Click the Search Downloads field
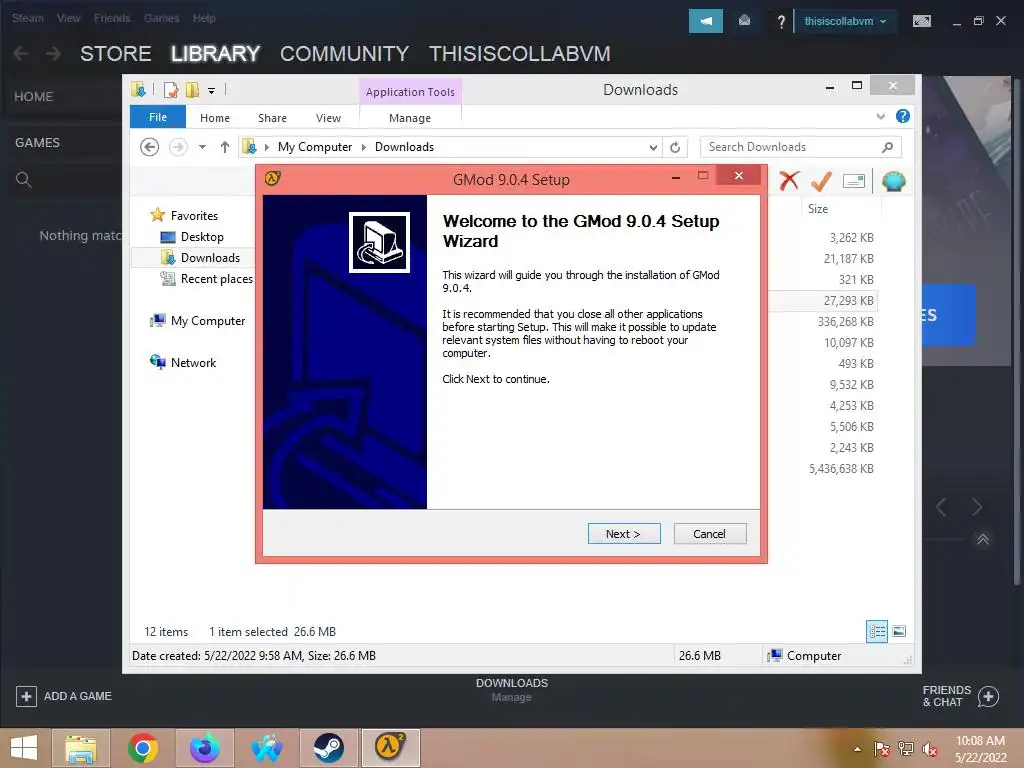Screen dimensions: 1024x768 click(x=800, y=147)
